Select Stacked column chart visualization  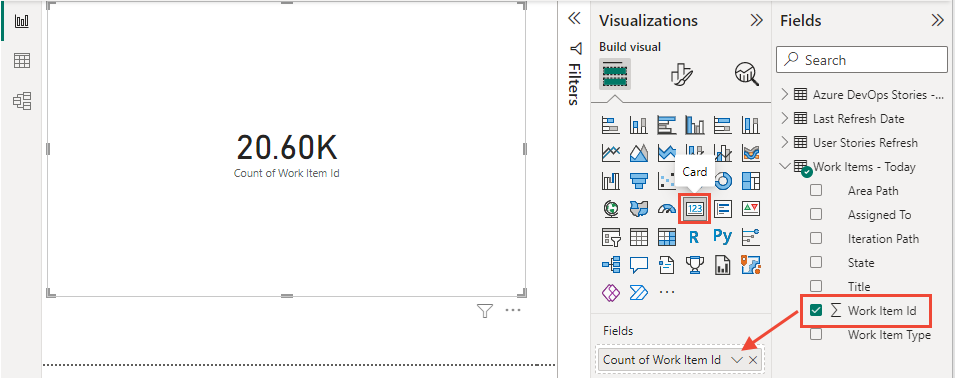tap(638, 125)
